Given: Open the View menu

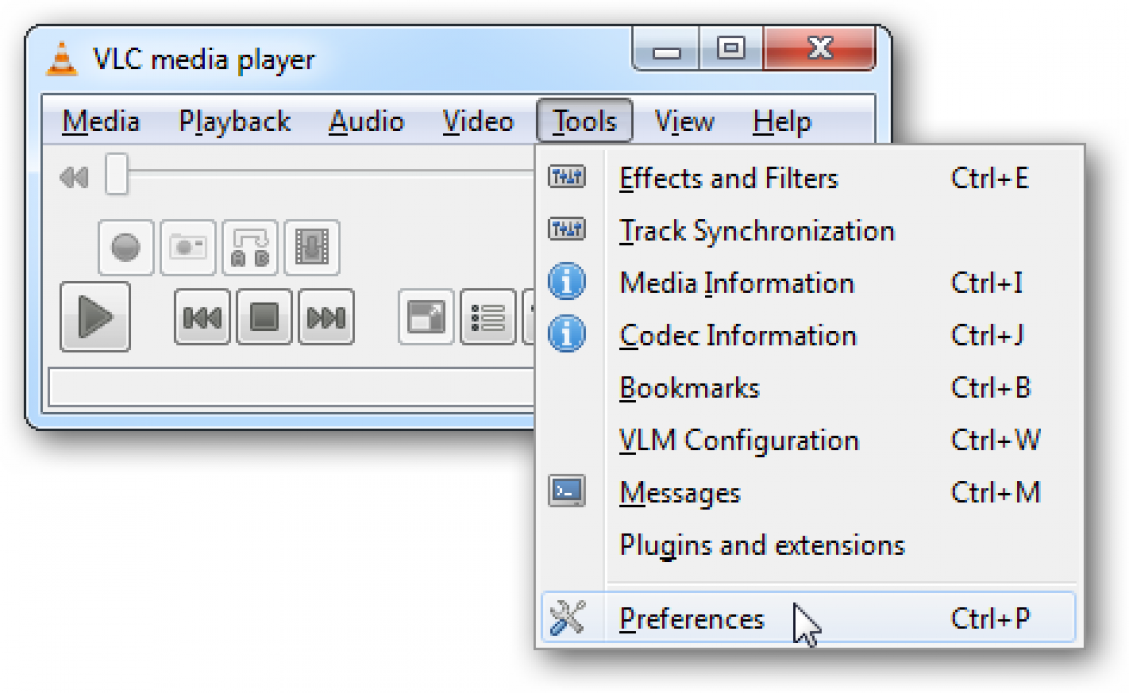Looking at the screenshot, I should click(684, 121).
